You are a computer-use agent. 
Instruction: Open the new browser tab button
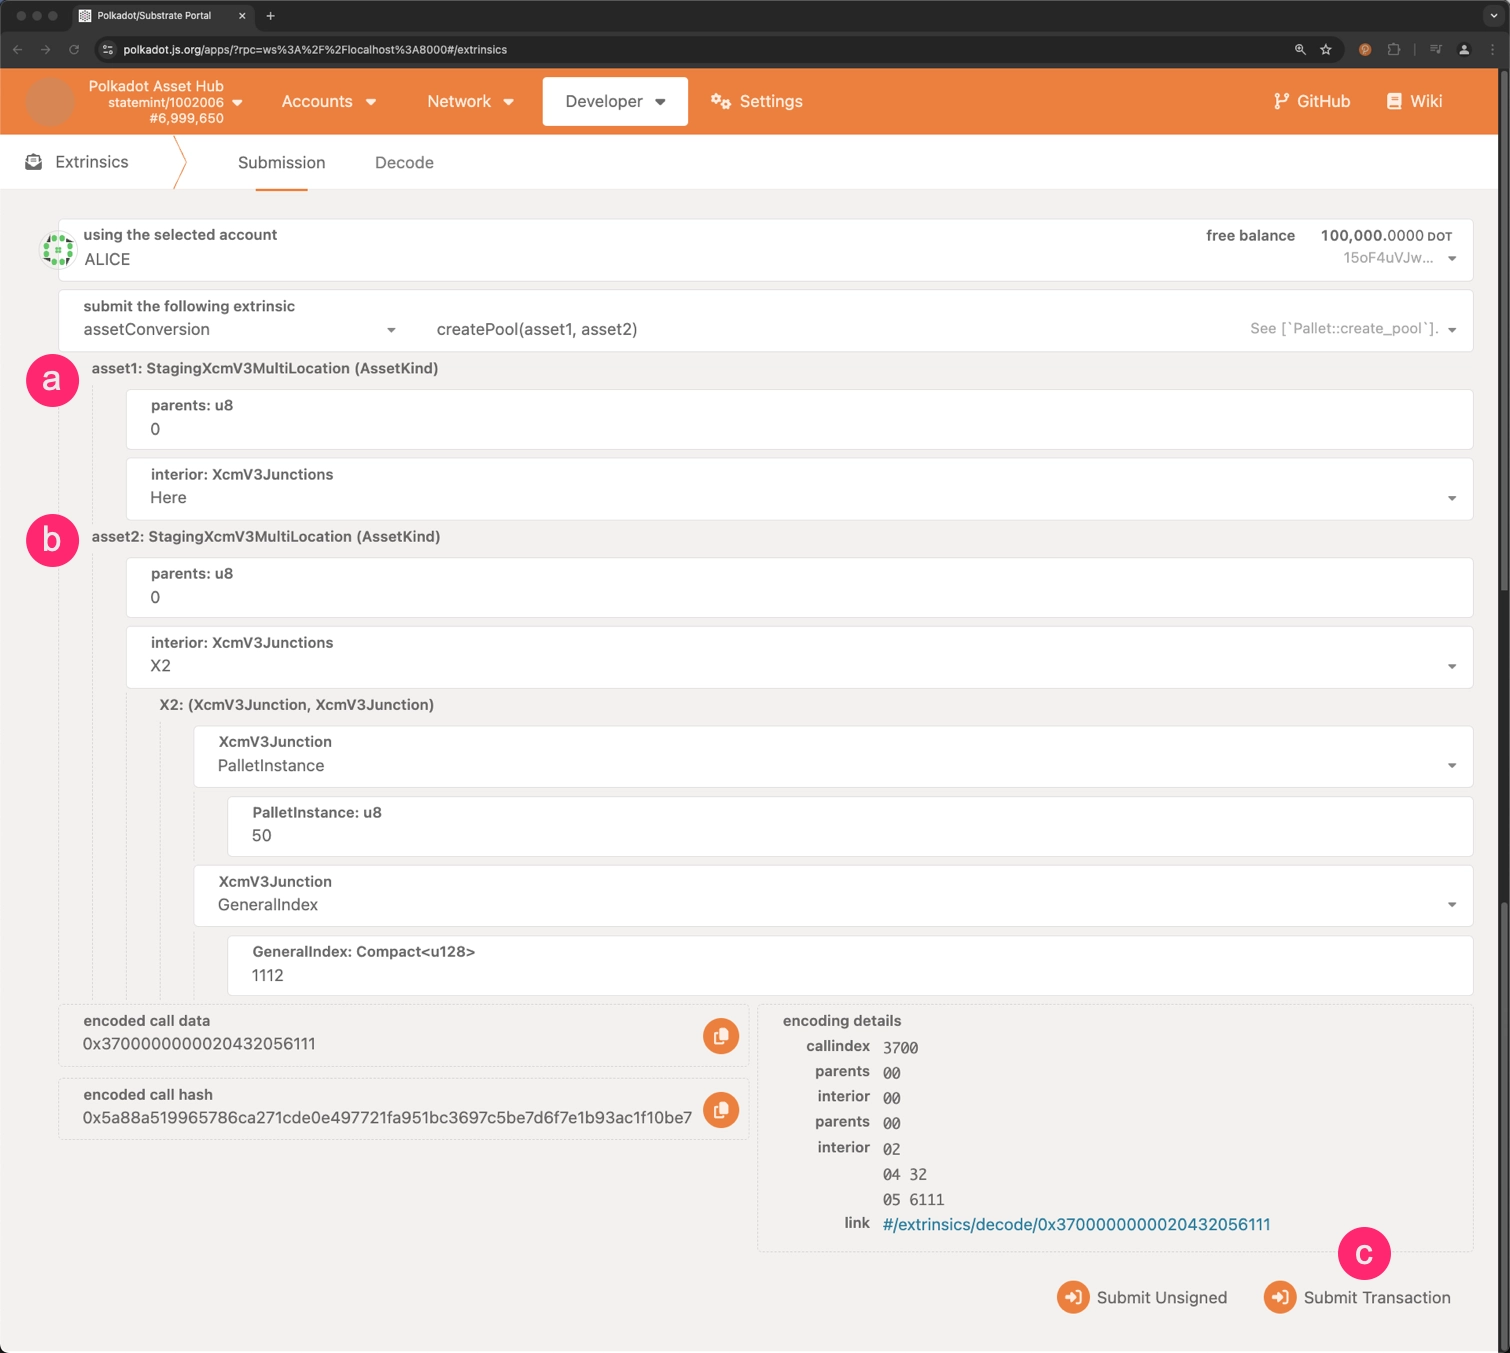pyautogui.click(x=270, y=16)
